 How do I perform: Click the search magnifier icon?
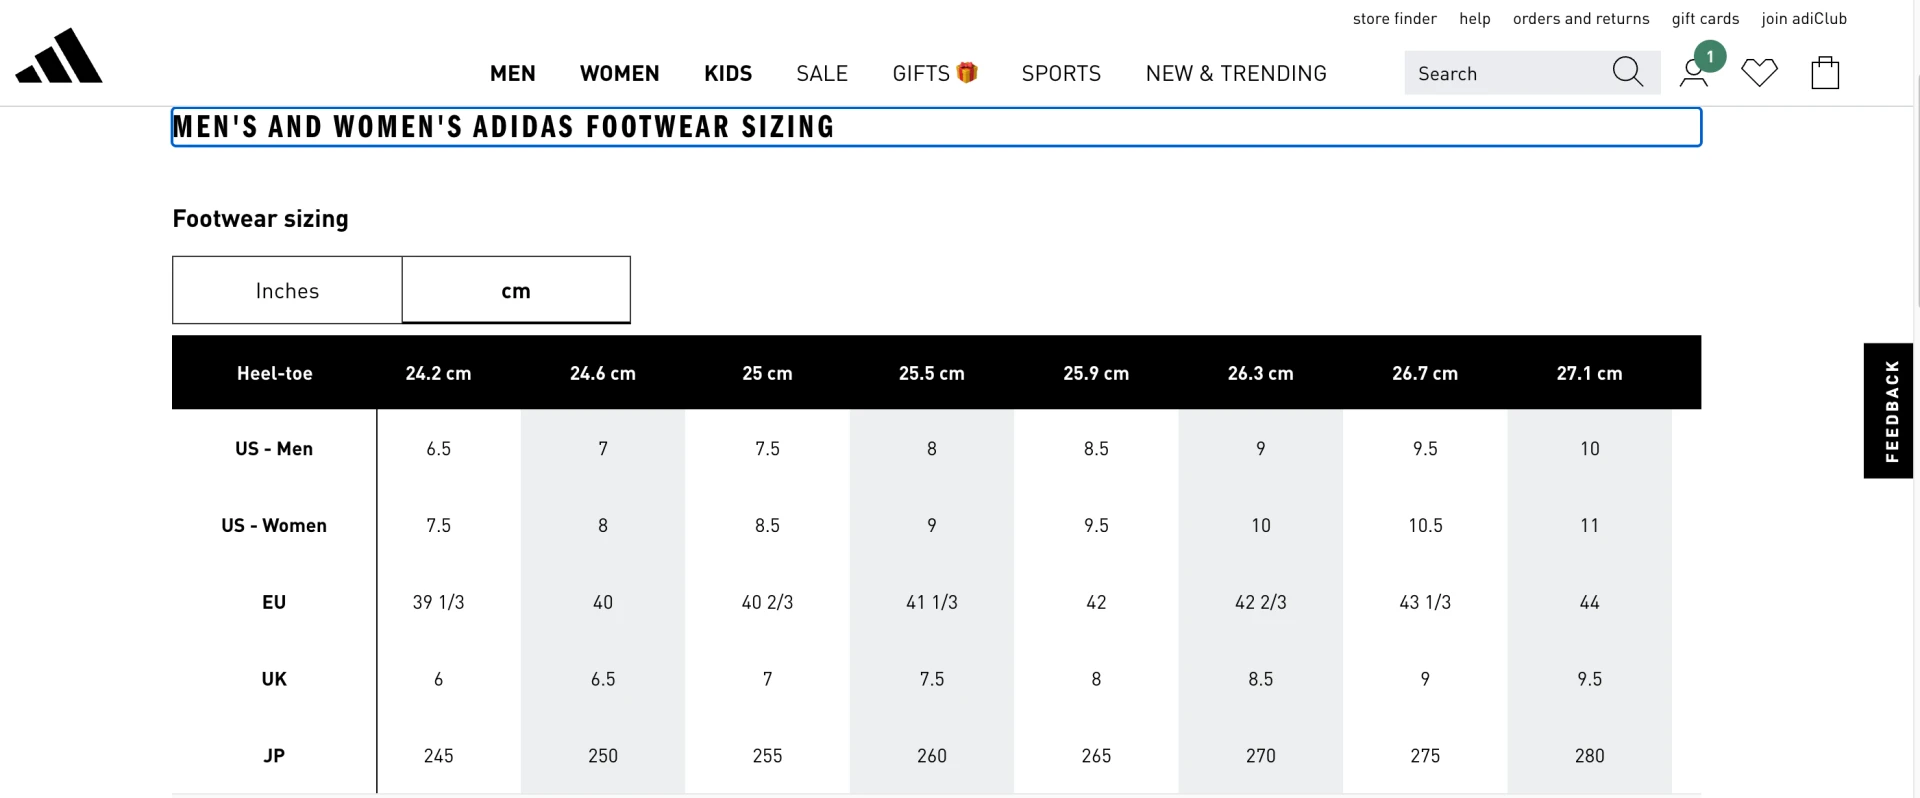tap(1627, 72)
